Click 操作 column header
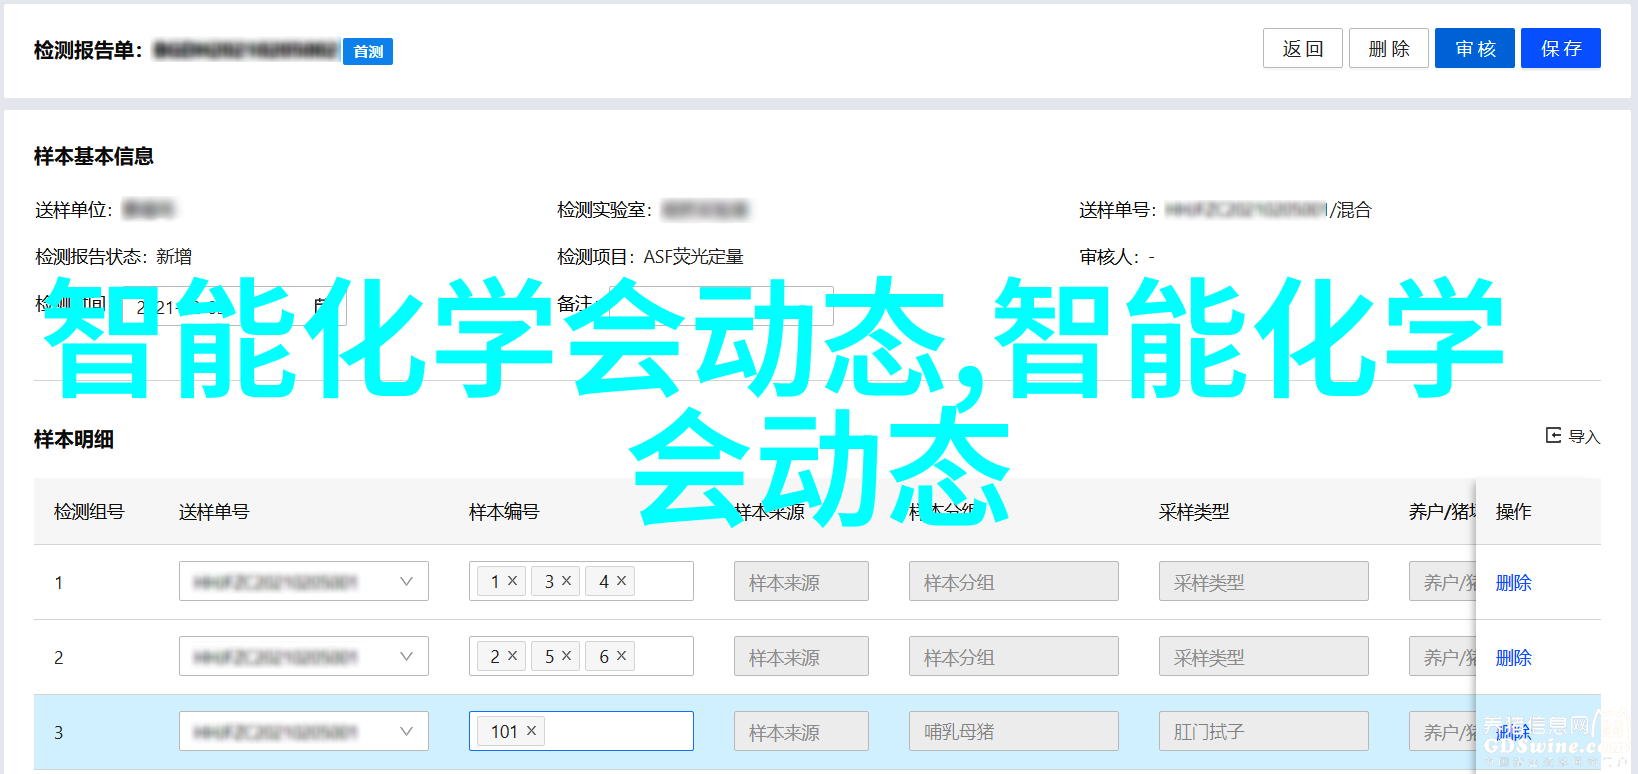 1513,511
